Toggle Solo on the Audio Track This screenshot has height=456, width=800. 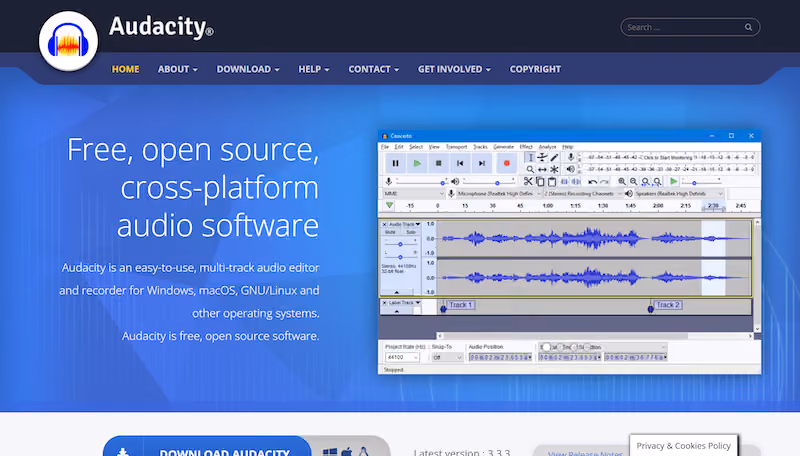[411, 232]
